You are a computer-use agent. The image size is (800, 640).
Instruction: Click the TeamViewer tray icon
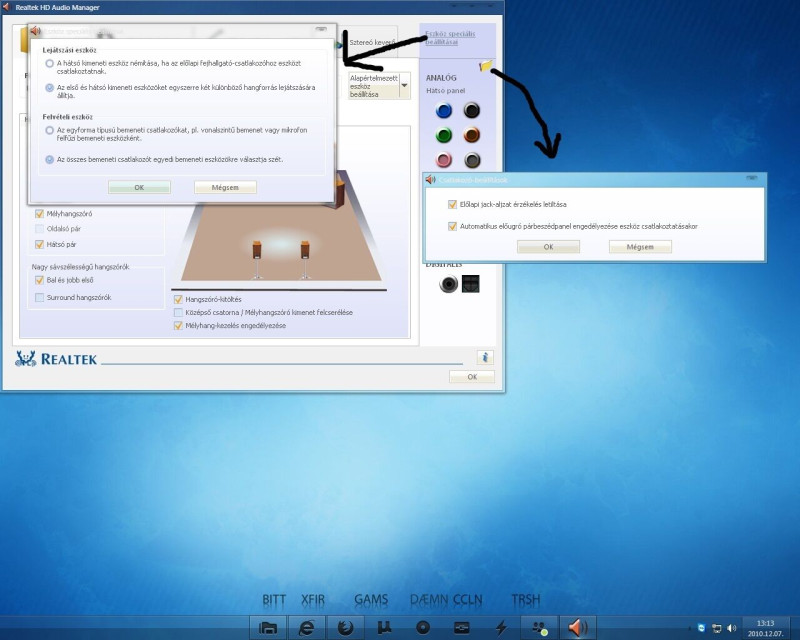point(702,628)
